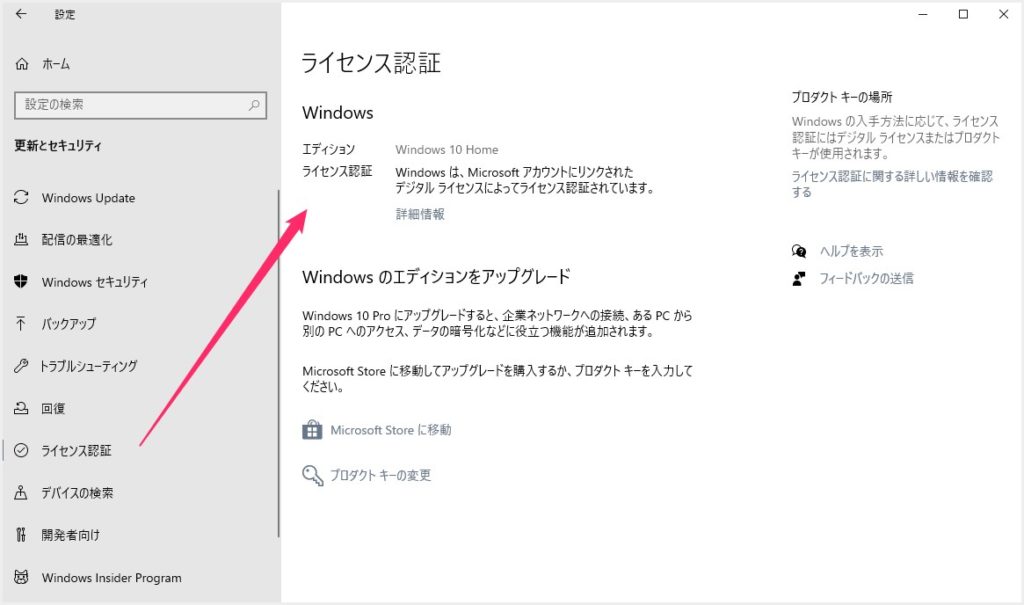Click フィードバックの送信 link
Image resolution: width=1024 pixels, height=605 pixels.
tap(866, 278)
